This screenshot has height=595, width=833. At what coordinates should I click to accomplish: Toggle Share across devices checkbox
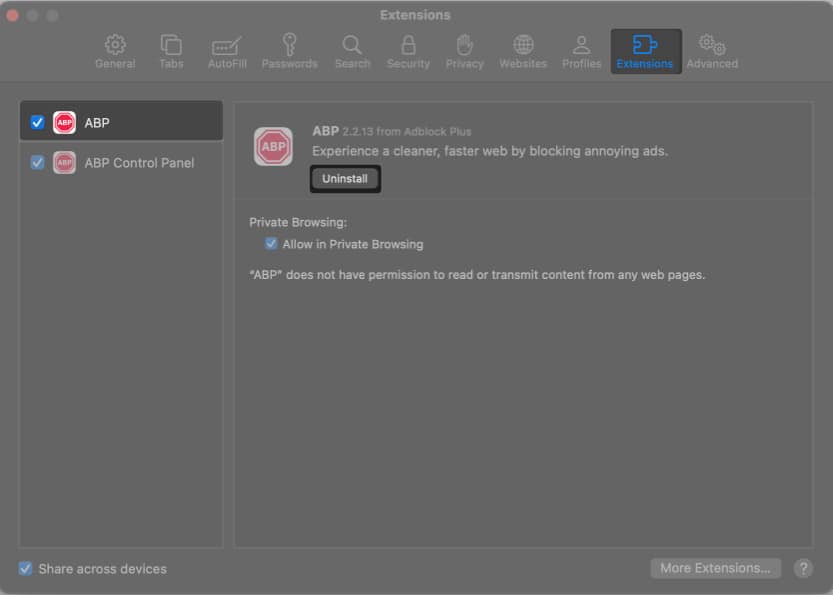pos(25,568)
